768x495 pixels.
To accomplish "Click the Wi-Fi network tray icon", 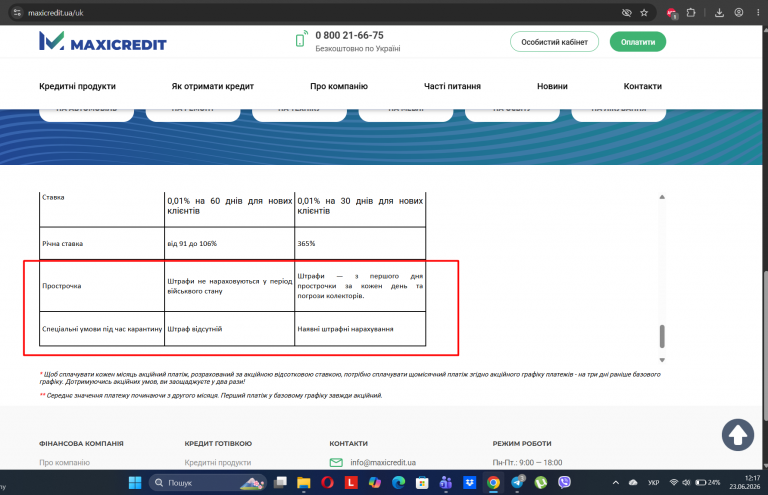I will [674, 483].
